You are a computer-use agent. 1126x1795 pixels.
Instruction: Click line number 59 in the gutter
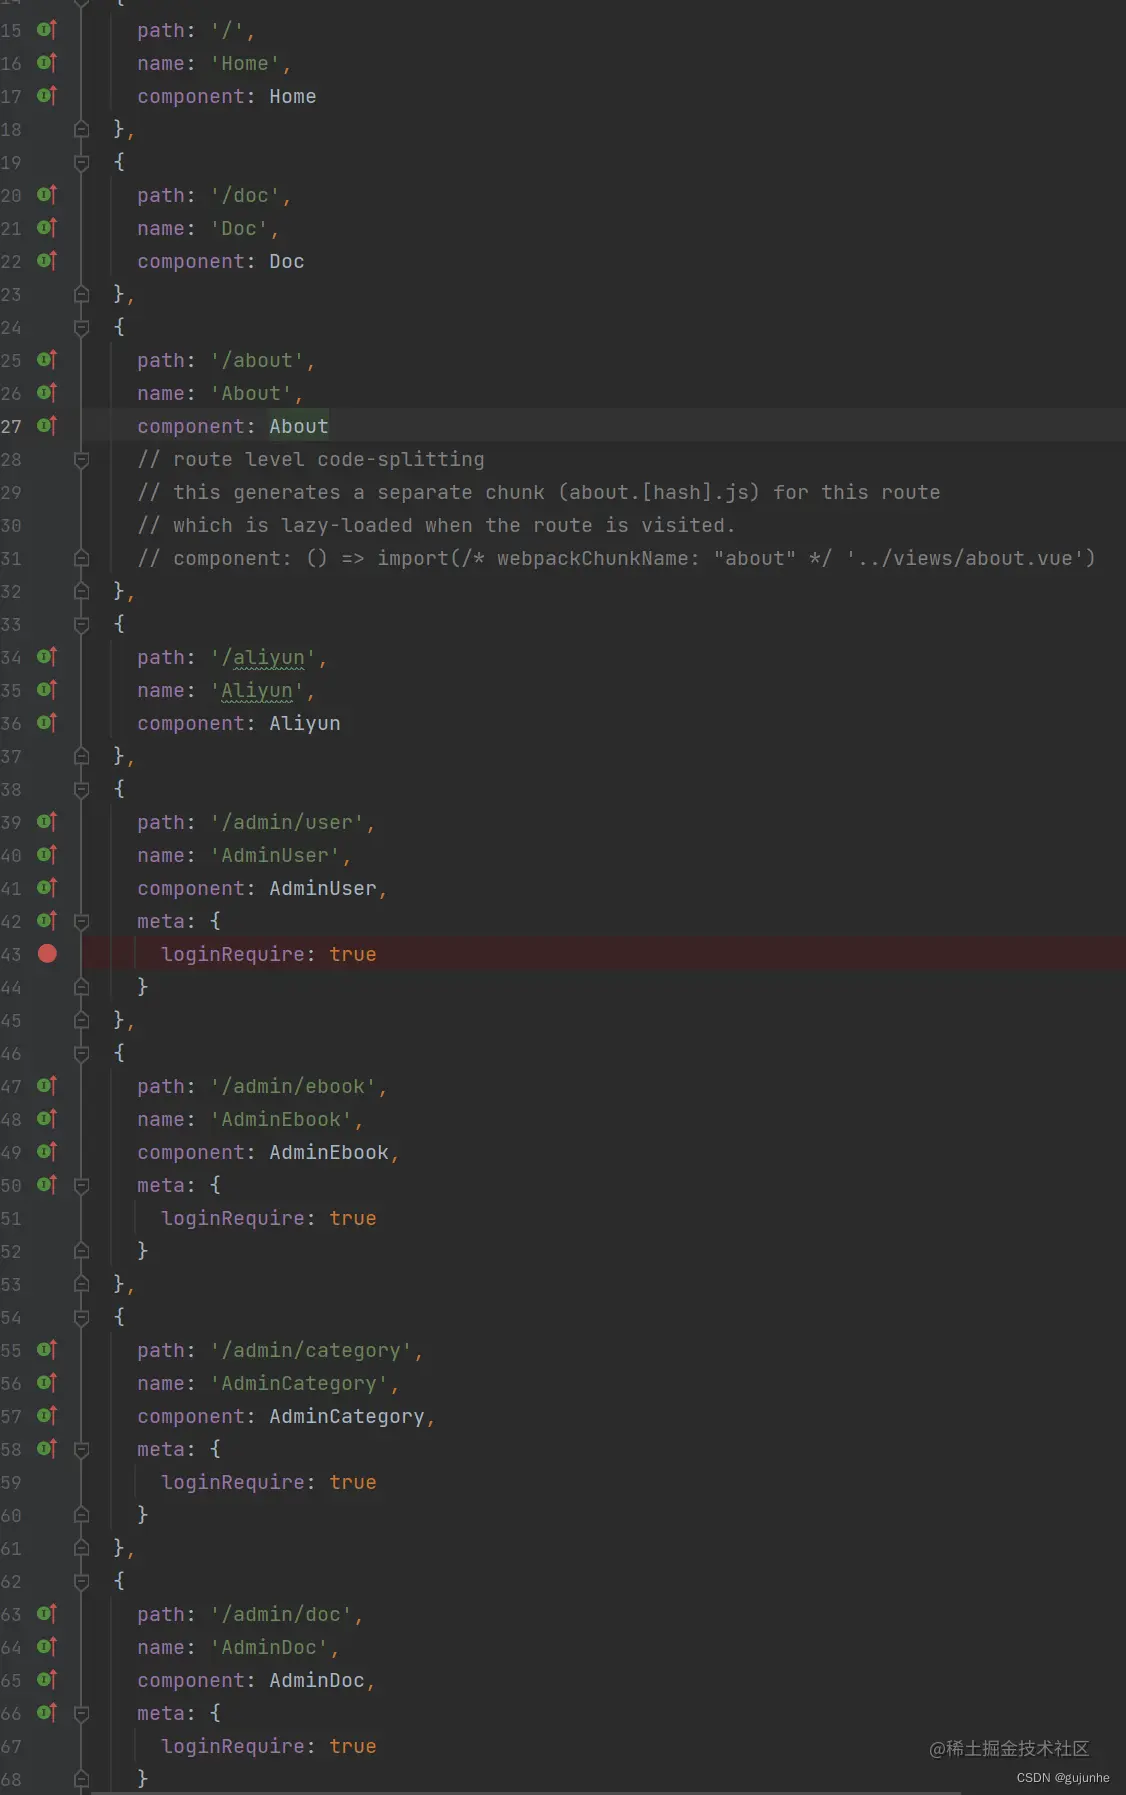11,1482
